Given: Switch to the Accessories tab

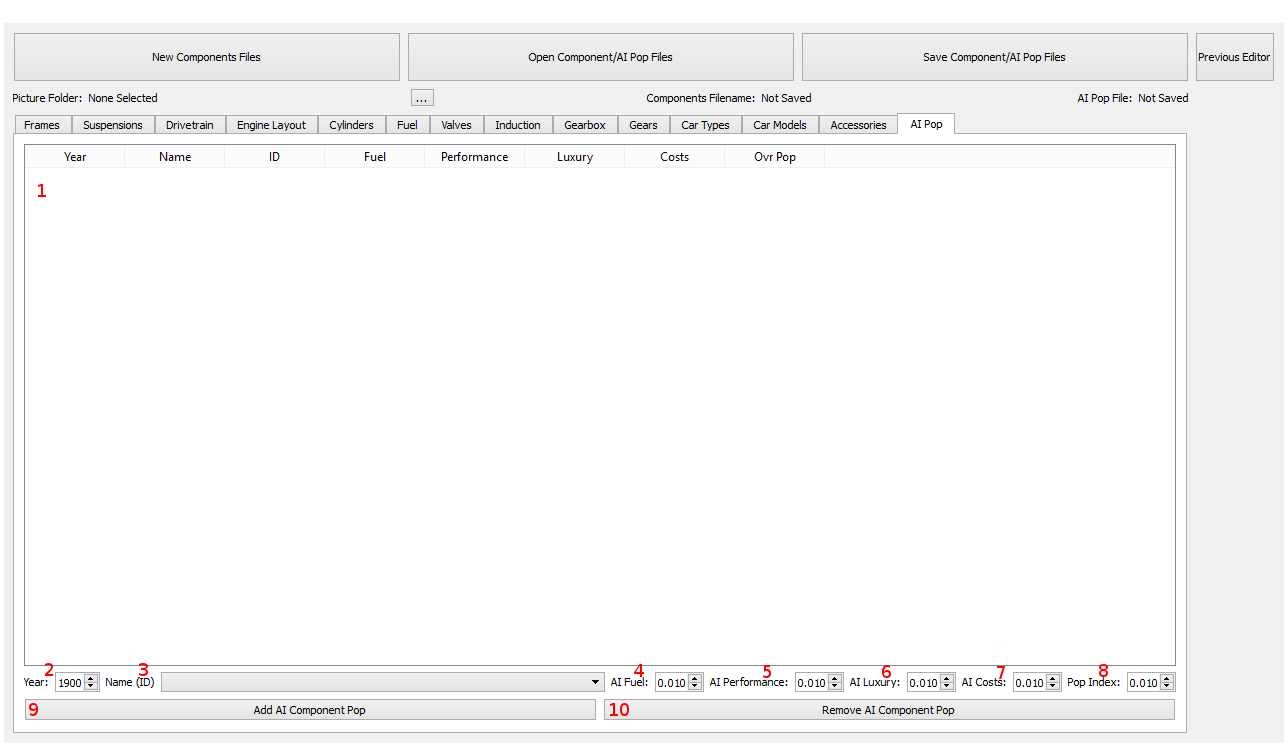Looking at the screenshot, I should pyautogui.click(x=858, y=125).
